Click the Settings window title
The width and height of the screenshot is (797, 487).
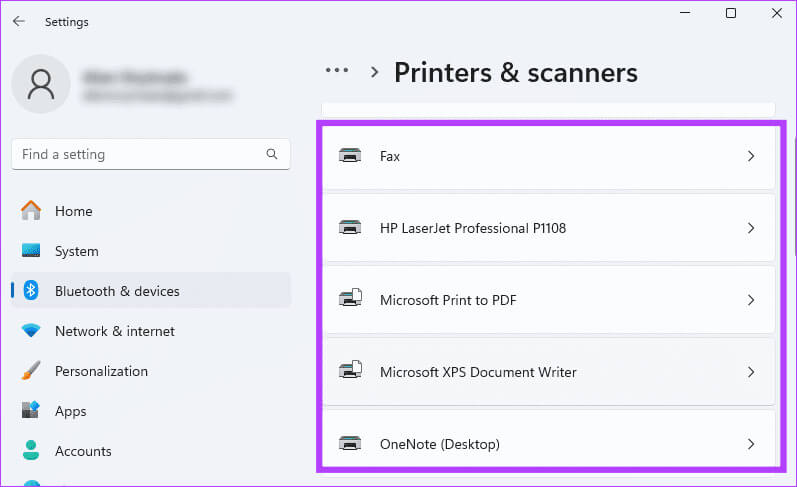(x=67, y=22)
